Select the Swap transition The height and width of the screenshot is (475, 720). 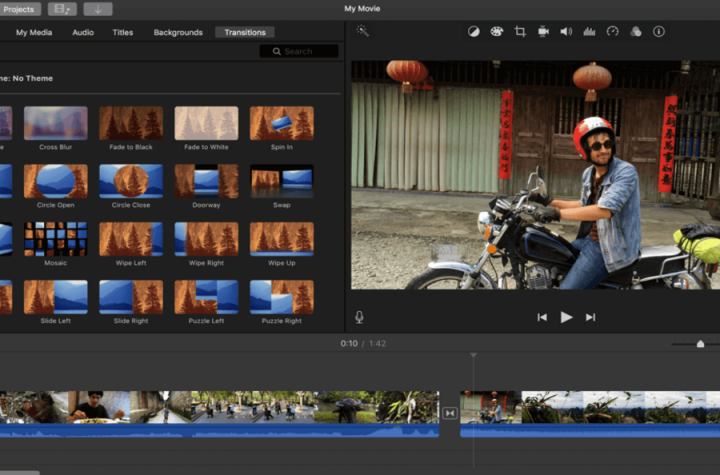[x=281, y=181]
